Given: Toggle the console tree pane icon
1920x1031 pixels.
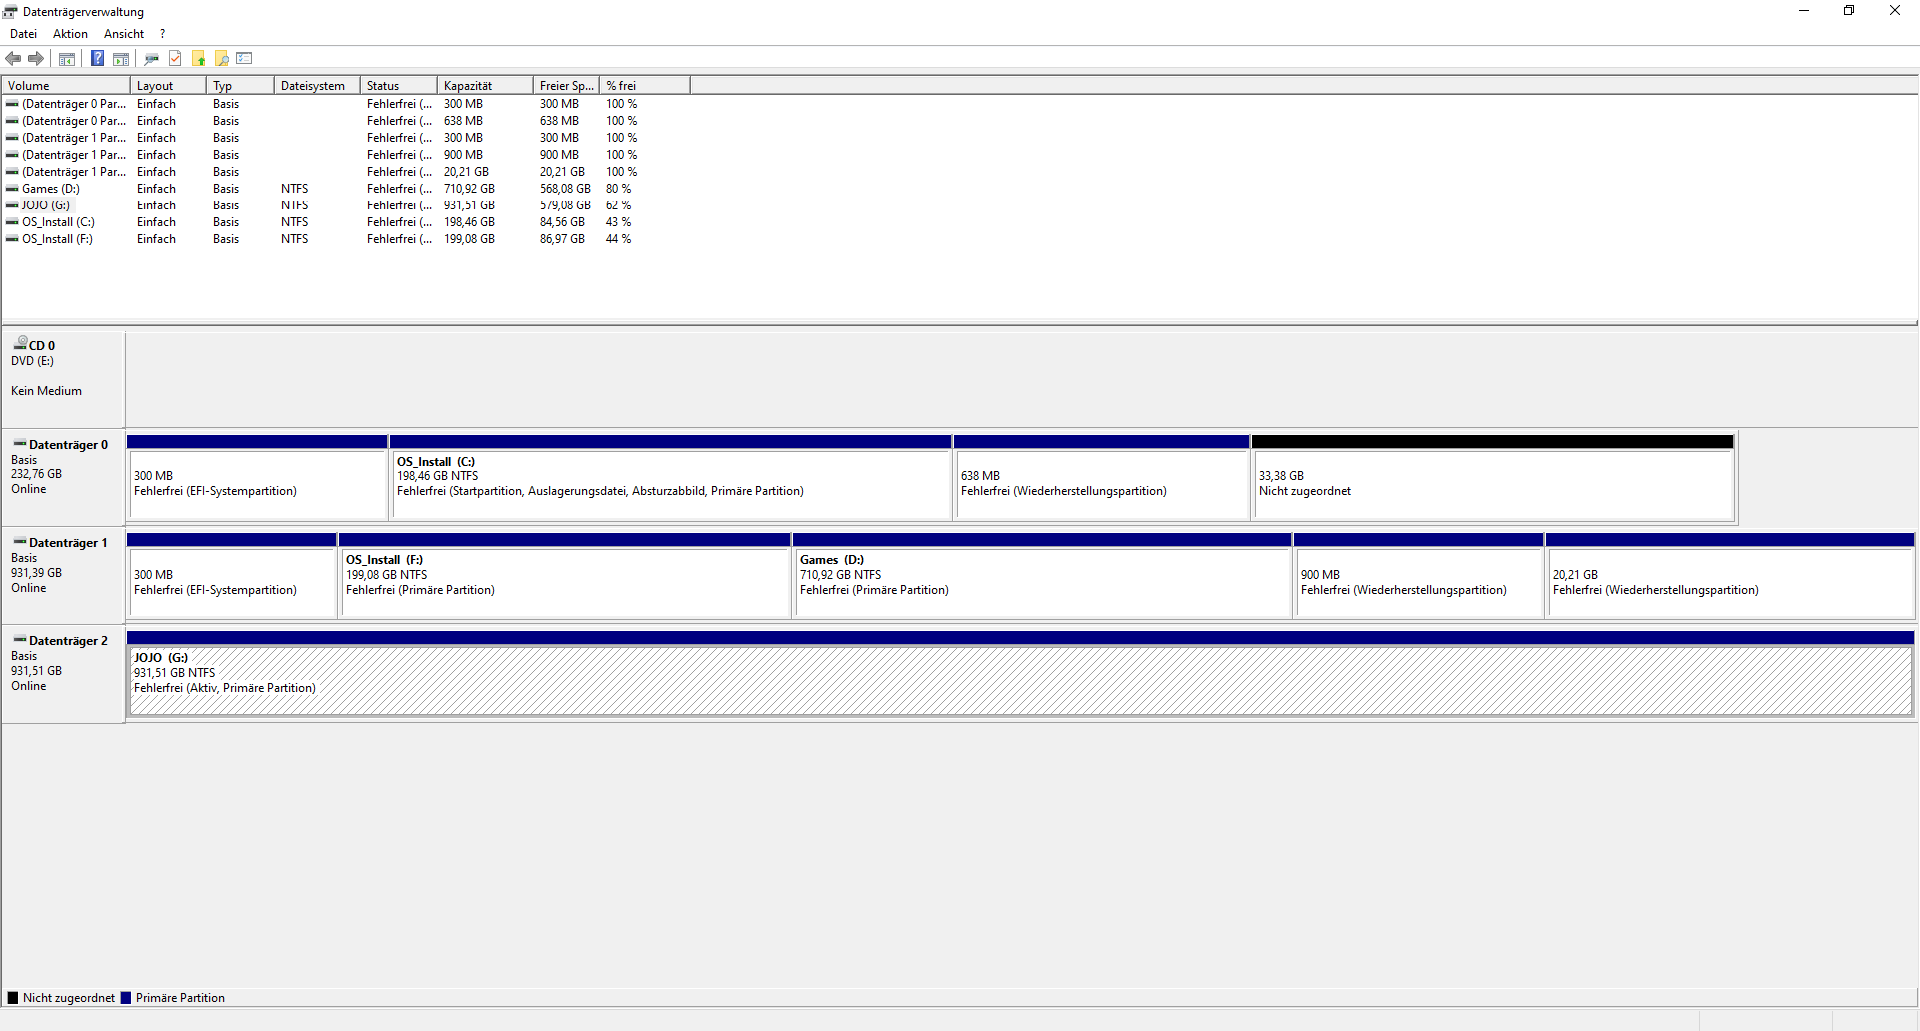Looking at the screenshot, I should click(x=67, y=59).
